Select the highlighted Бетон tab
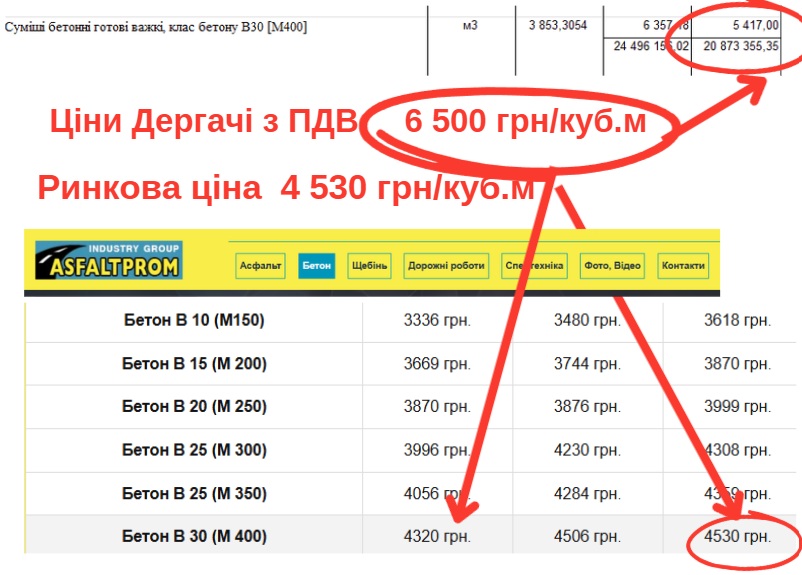 (x=317, y=266)
